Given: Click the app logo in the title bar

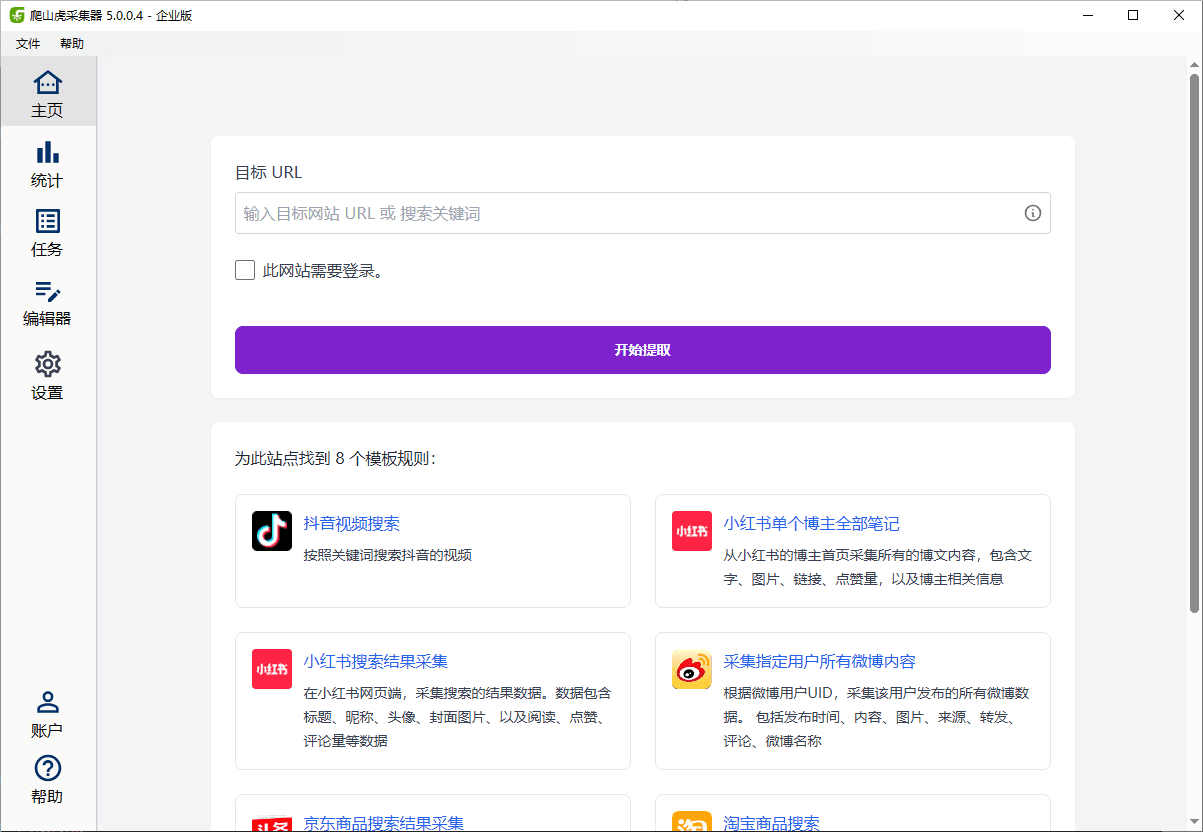Looking at the screenshot, I should point(17,15).
